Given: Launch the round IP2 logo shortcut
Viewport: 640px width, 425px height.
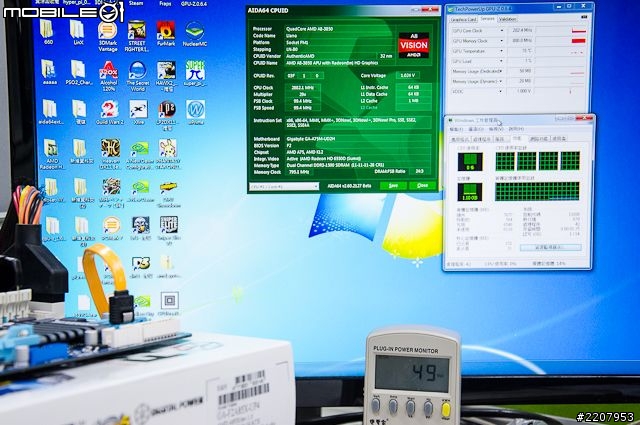Looking at the screenshot, I should tap(167, 115).
